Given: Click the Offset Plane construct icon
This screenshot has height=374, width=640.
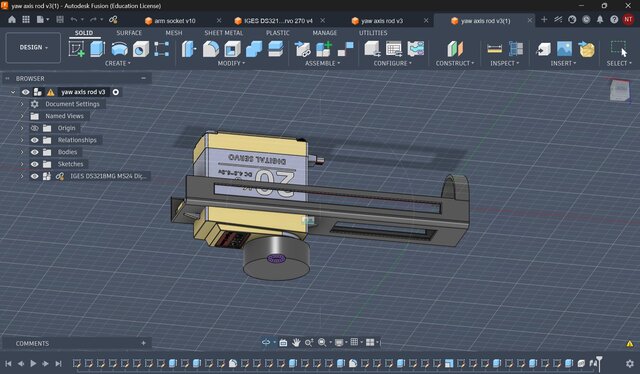Looking at the screenshot, I should click(455, 49).
